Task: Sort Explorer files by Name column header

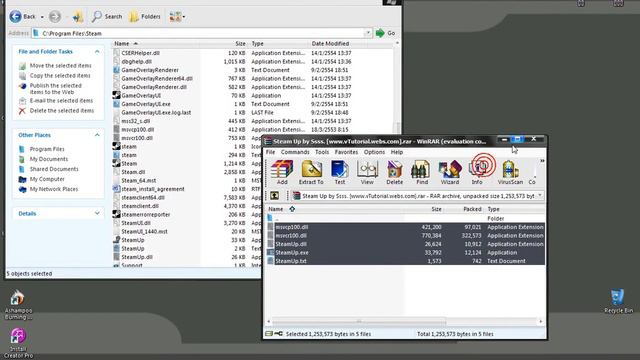Action: (155, 43)
